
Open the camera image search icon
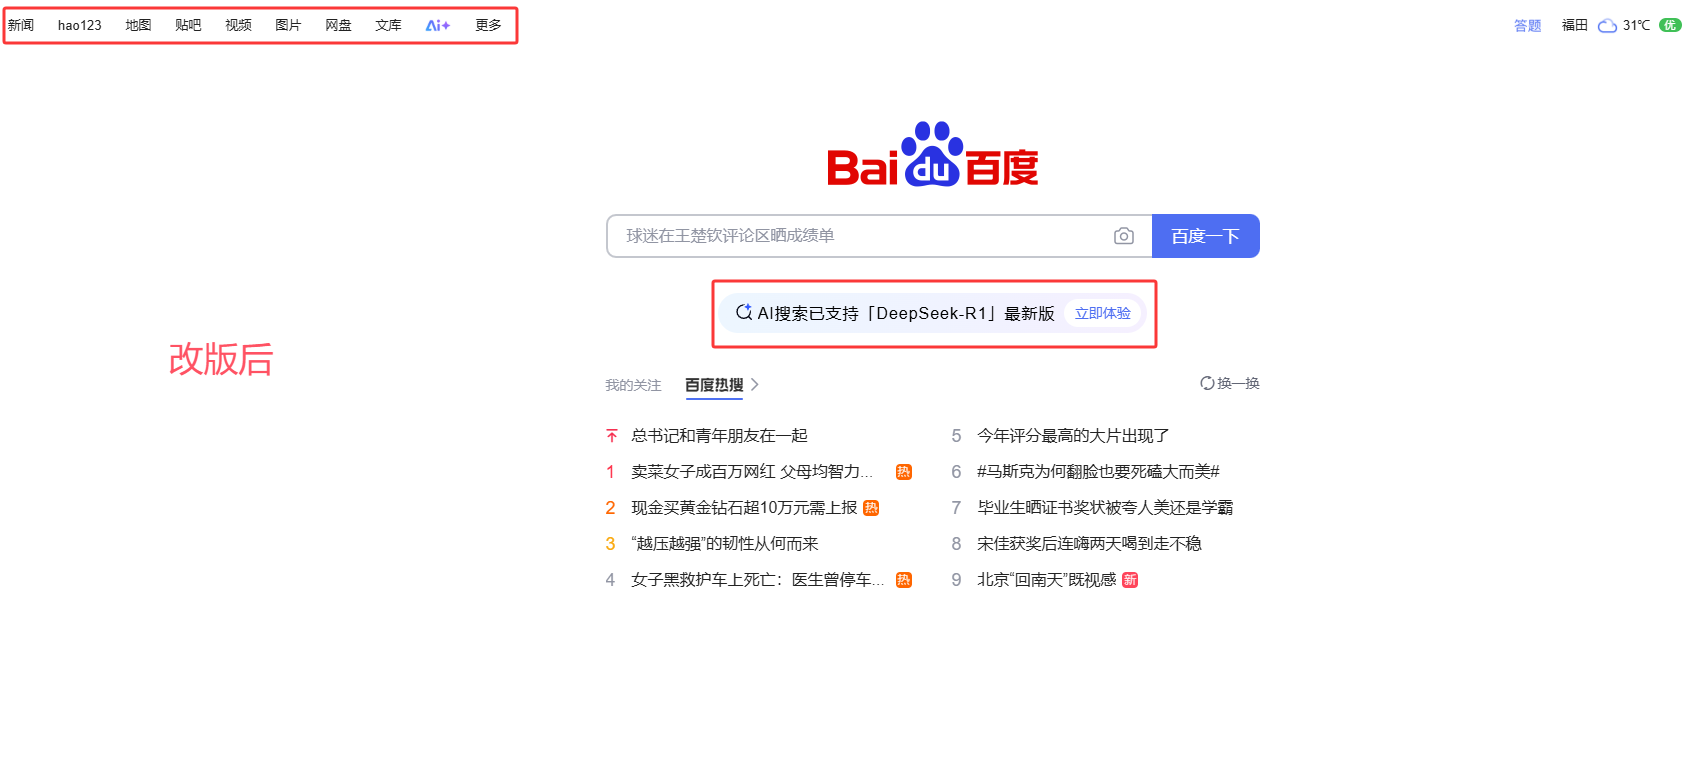pyautogui.click(x=1124, y=236)
